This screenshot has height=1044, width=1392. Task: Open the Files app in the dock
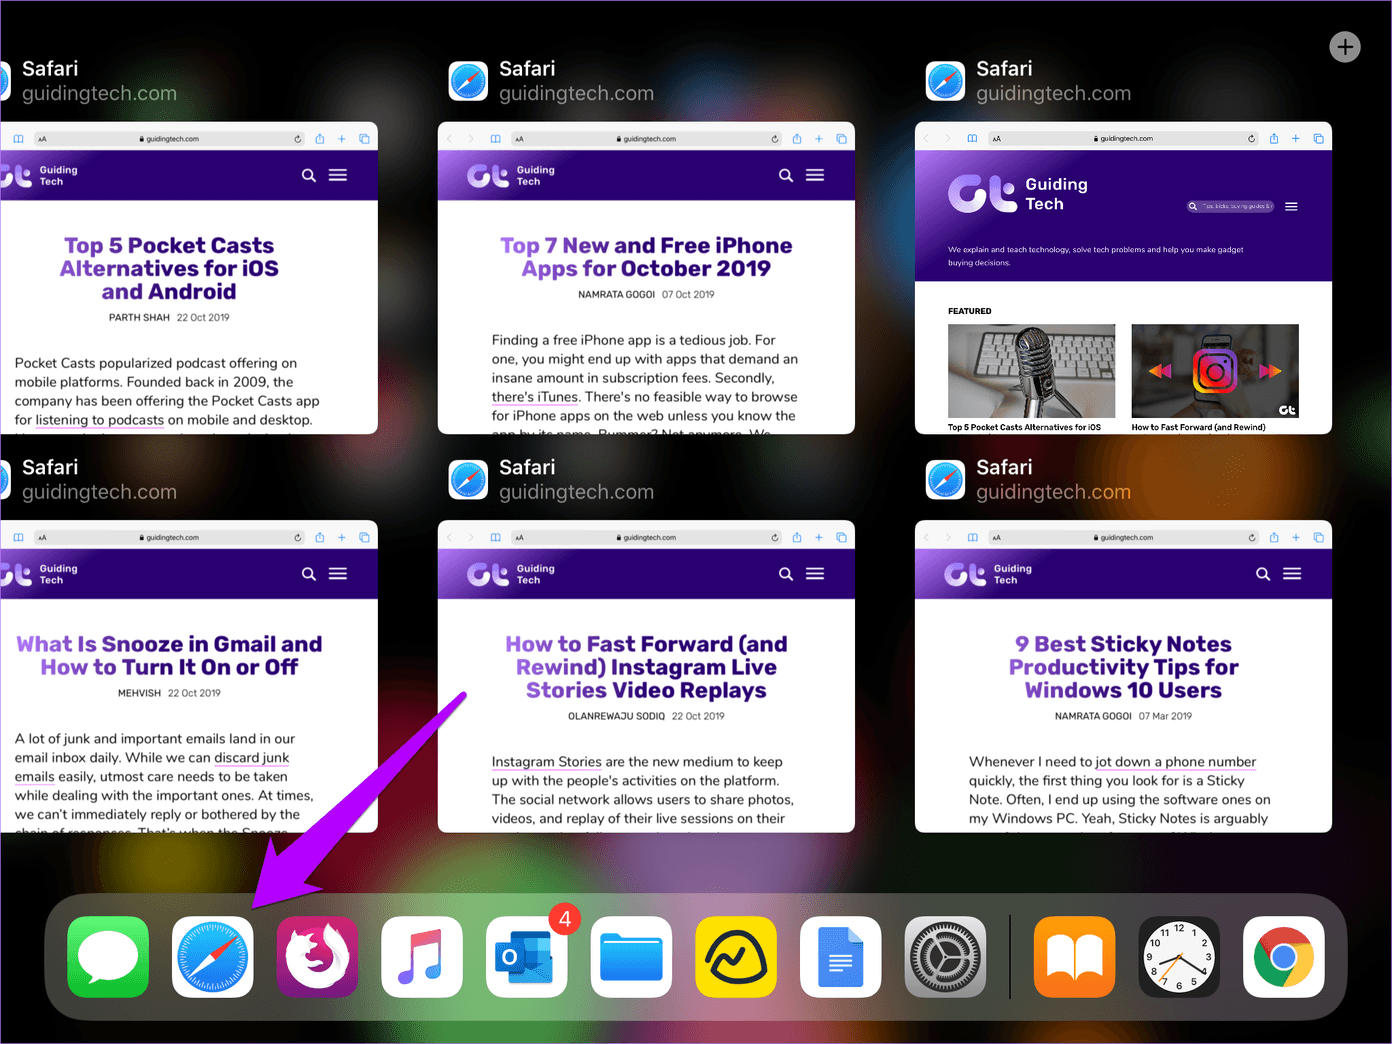631,957
